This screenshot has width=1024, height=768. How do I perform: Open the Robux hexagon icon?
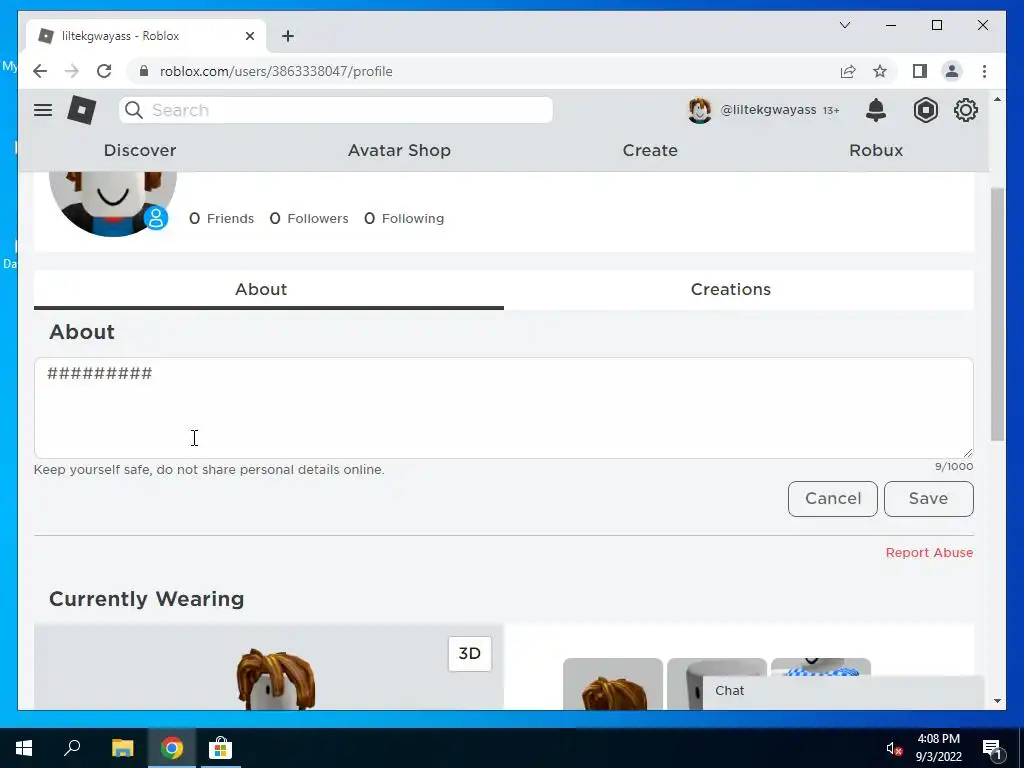(925, 110)
